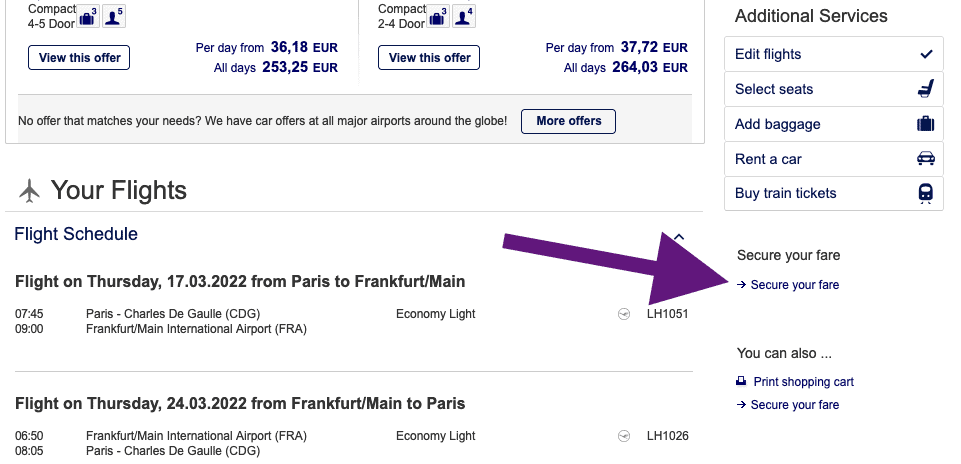Click the train icon beside Buy train tickets
The image size is (961, 464).
[x=925, y=193]
